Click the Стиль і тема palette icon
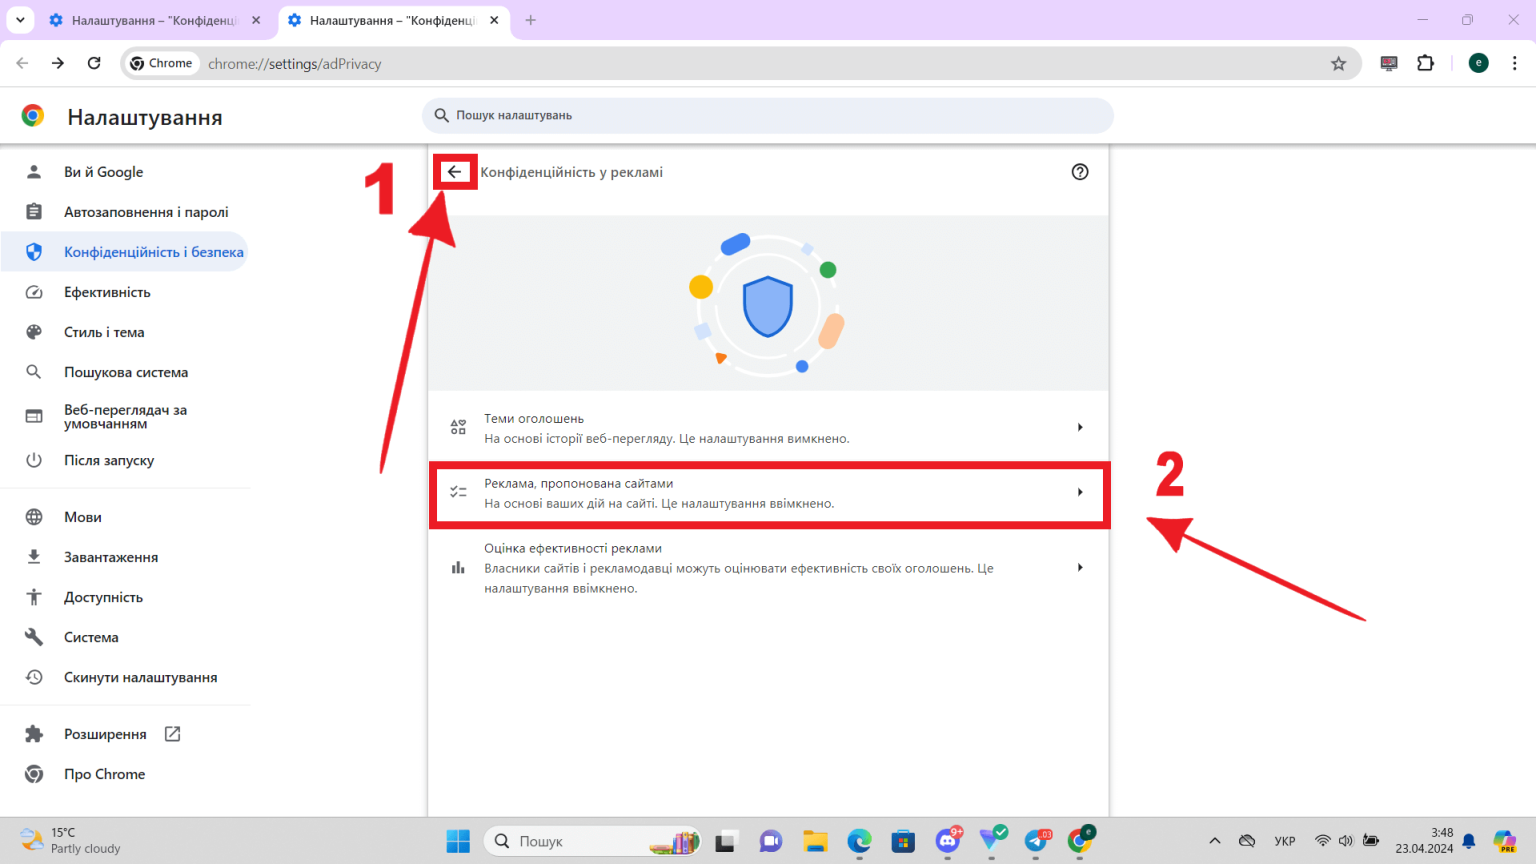 [x=34, y=331]
